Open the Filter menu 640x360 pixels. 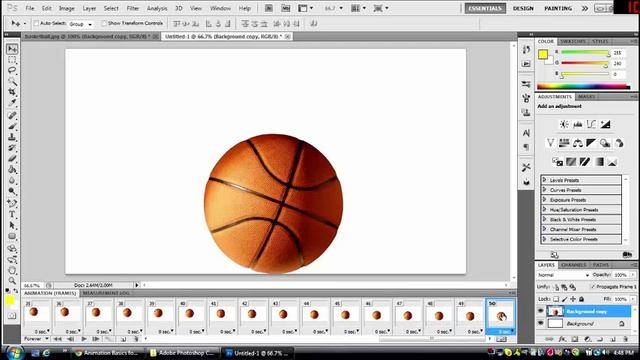133,8
